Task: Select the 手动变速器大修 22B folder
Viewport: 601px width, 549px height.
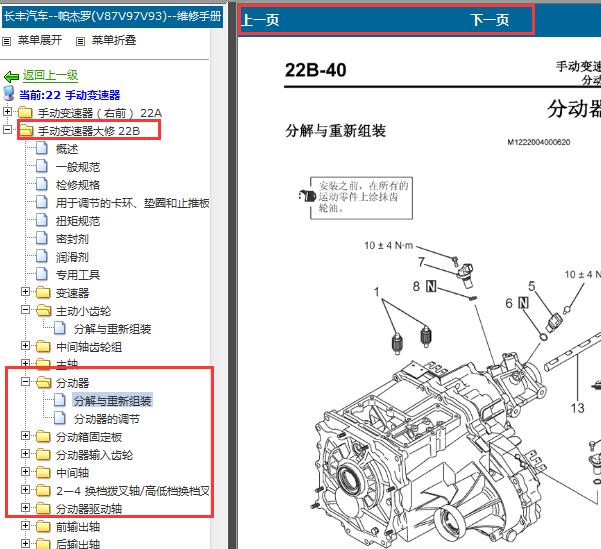Action: point(89,131)
